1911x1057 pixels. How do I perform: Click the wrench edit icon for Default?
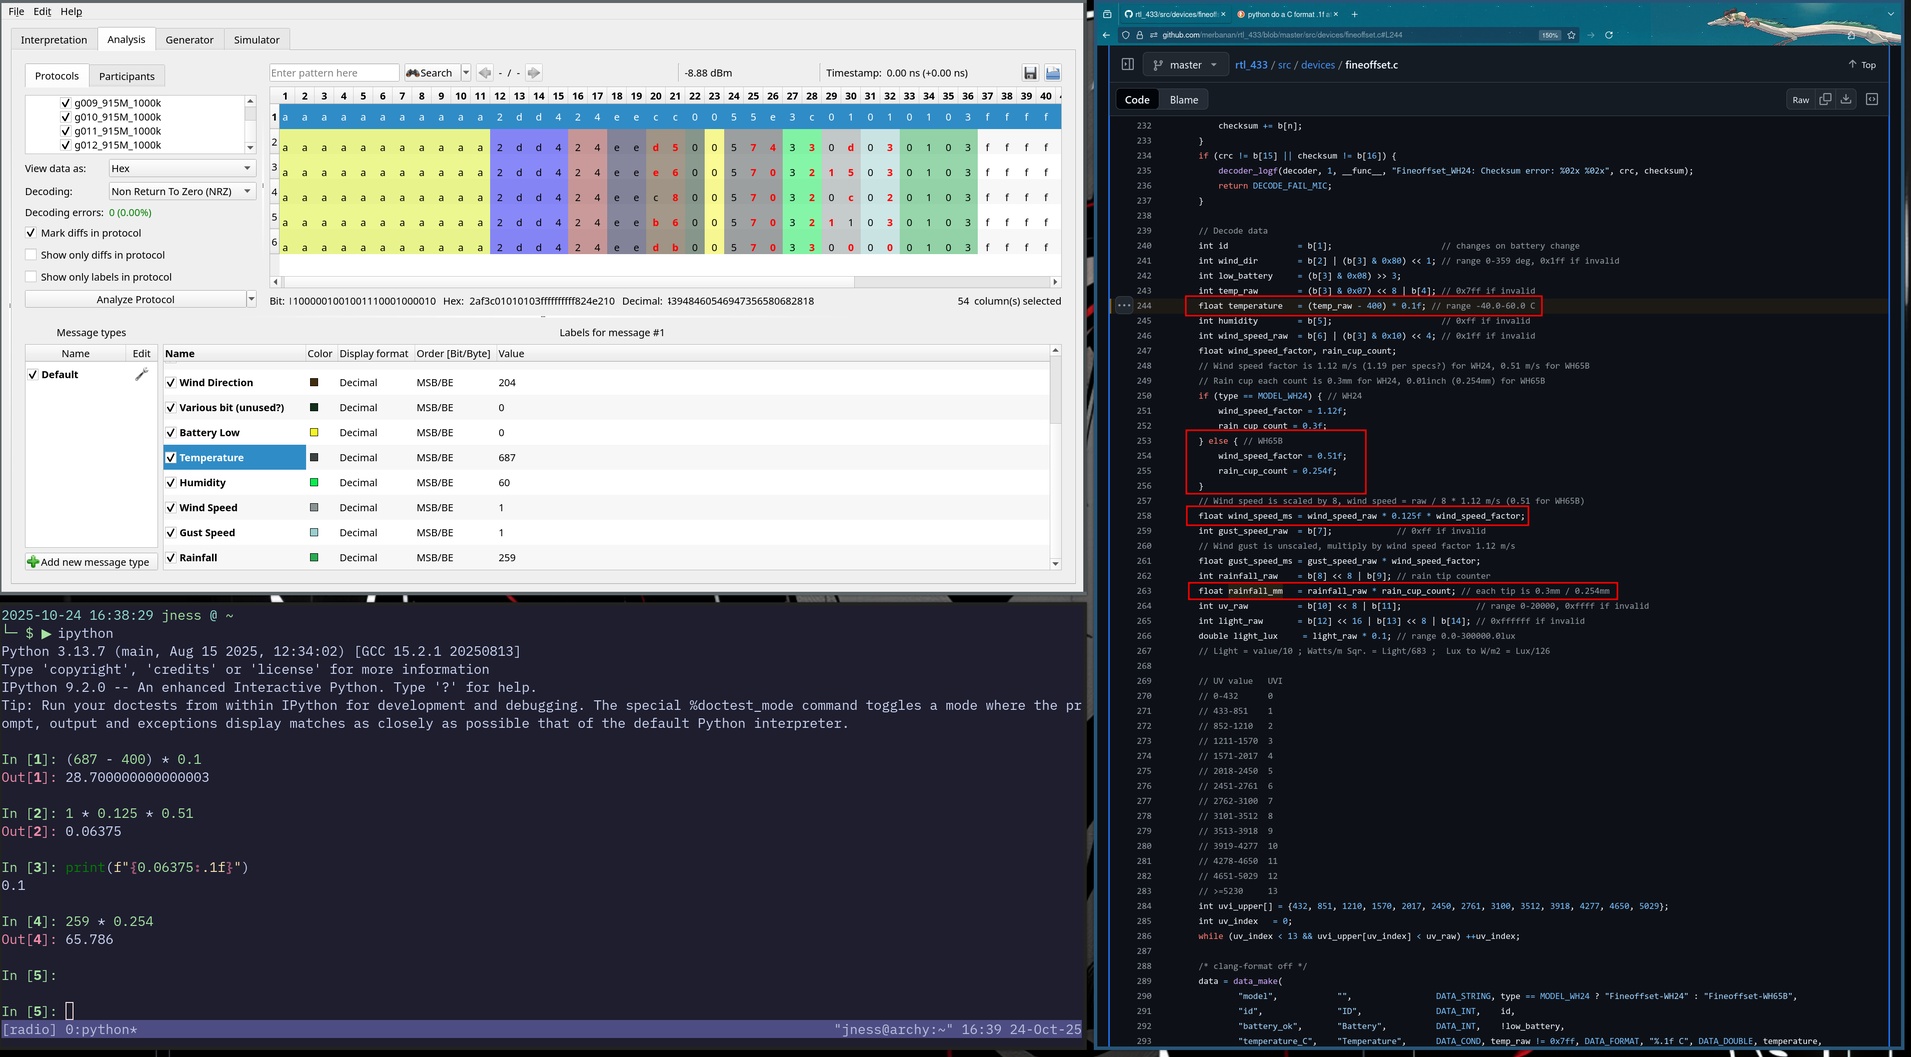point(141,374)
